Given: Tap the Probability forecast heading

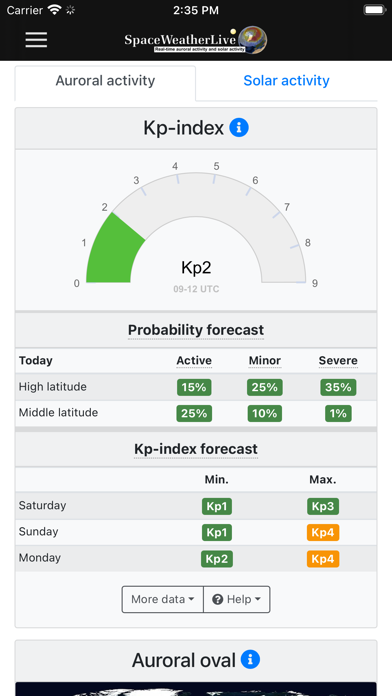Looking at the screenshot, I should (x=196, y=330).
